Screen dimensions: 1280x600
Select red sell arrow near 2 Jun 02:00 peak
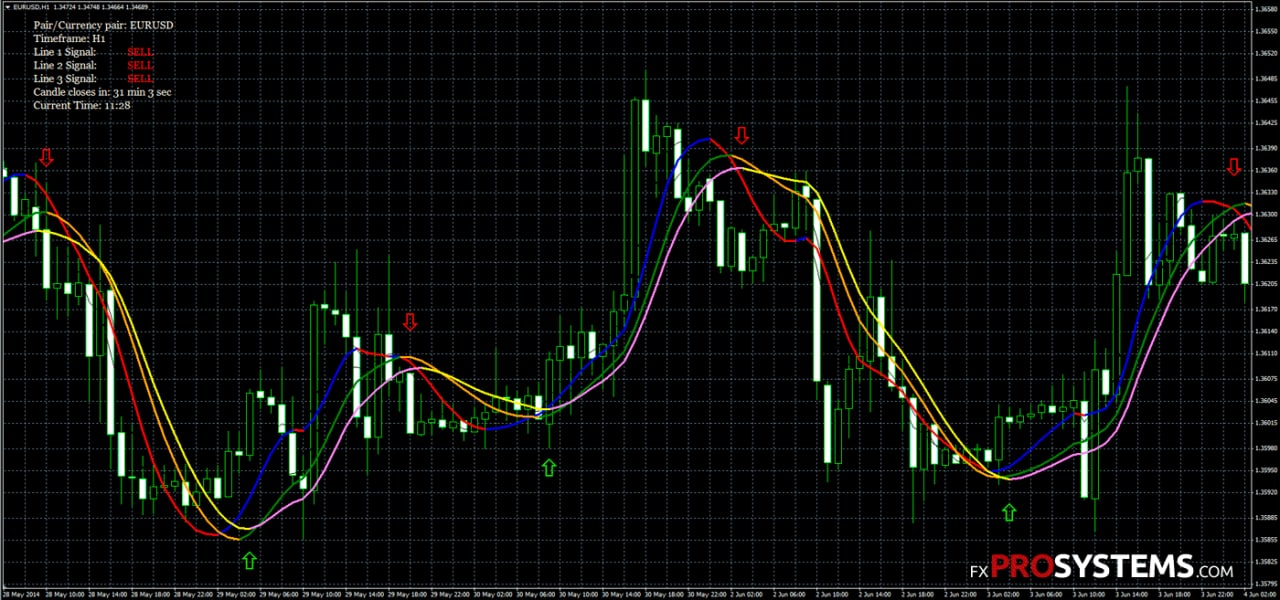[x=741, y=136]
